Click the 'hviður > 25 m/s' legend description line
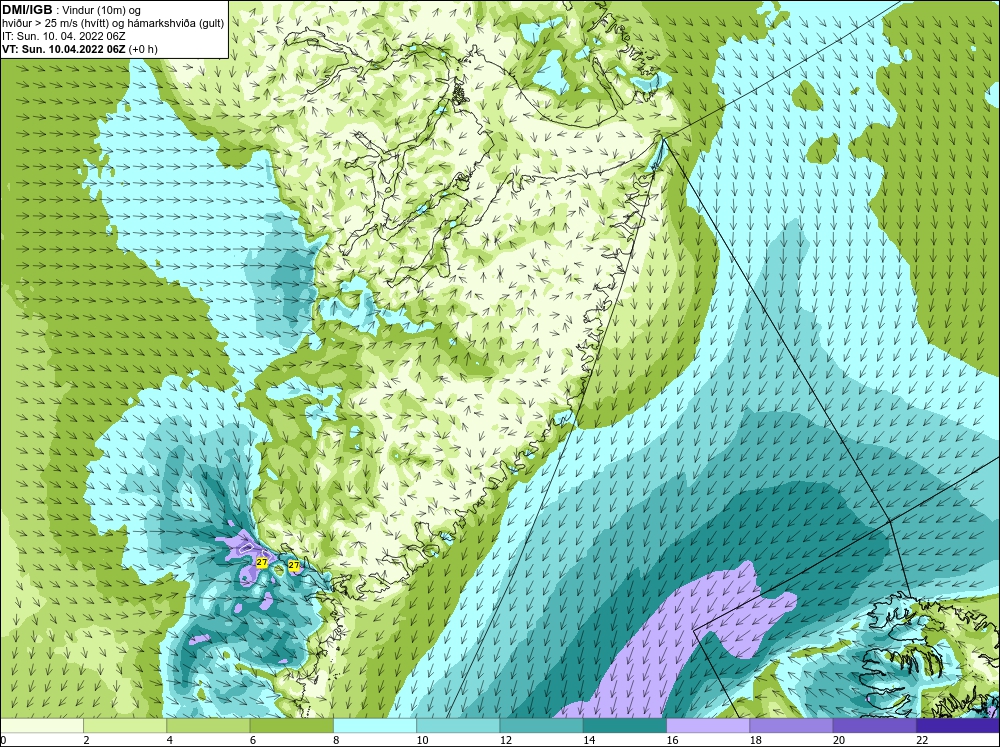 (x=113, y=23)
